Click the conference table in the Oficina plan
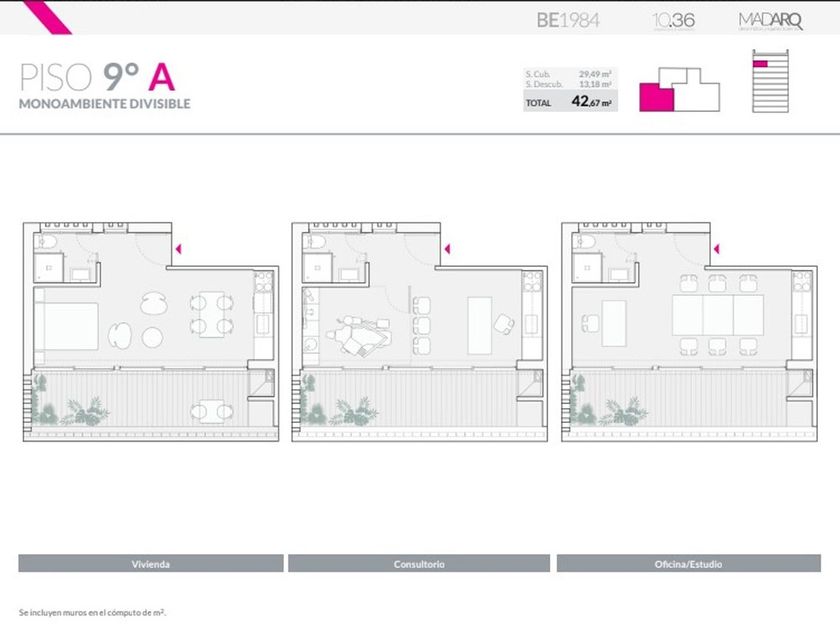This screenshot has width=840, height=630. [x=718, y=314]
